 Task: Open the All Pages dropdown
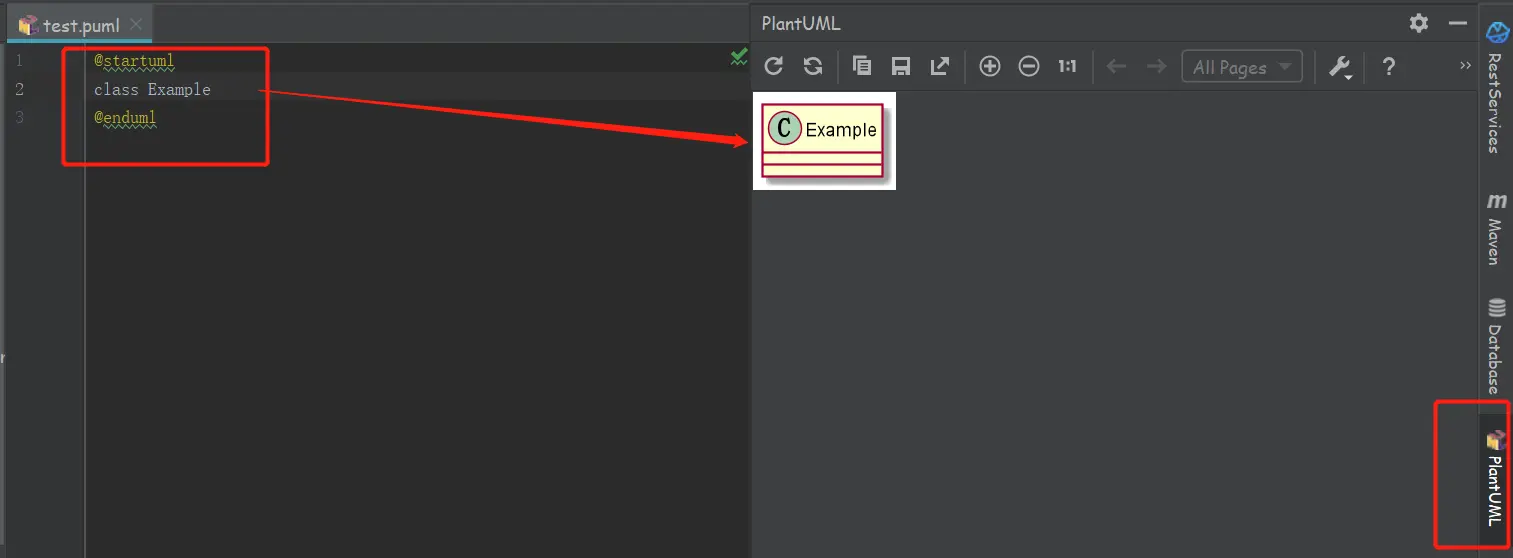[x=1242, y=67]
